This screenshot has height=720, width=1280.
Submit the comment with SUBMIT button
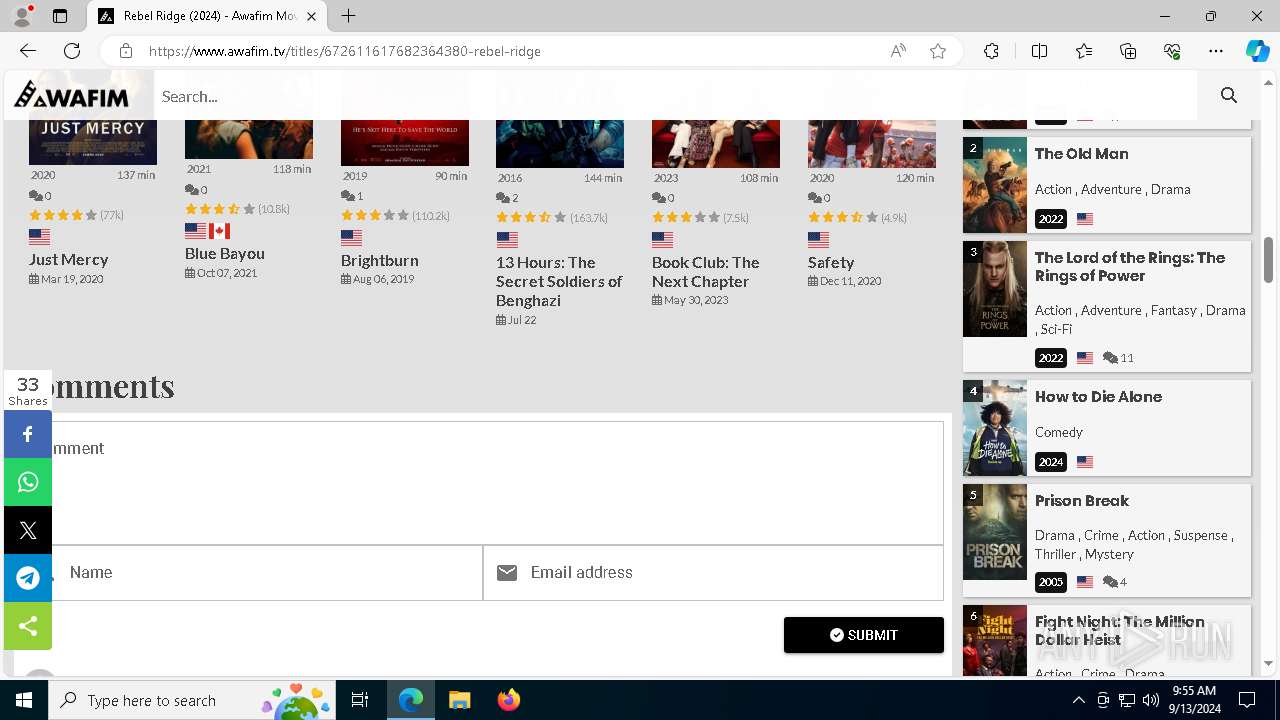864,635
